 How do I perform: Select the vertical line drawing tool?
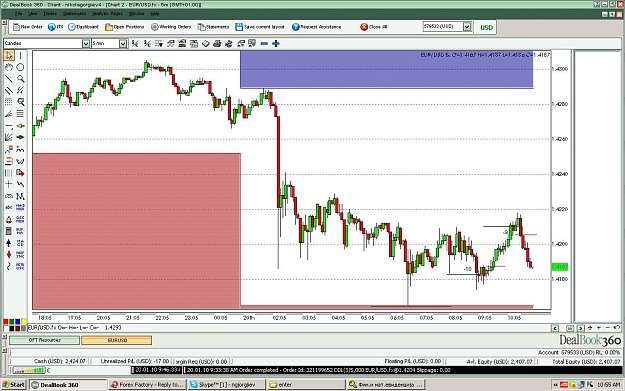click(x=20, y=55)
